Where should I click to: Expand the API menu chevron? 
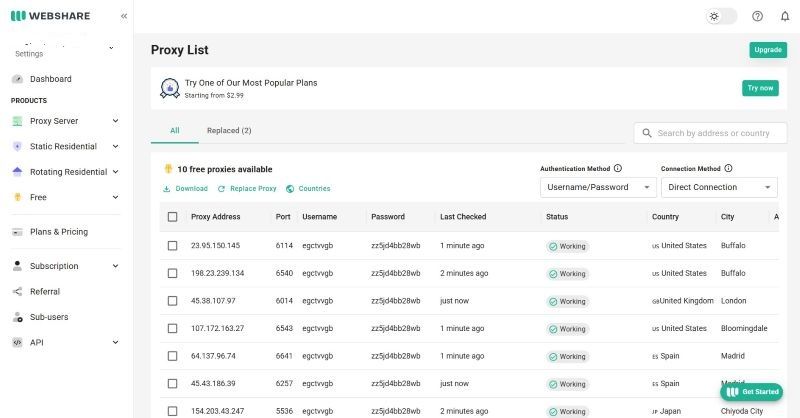[115, 342]
